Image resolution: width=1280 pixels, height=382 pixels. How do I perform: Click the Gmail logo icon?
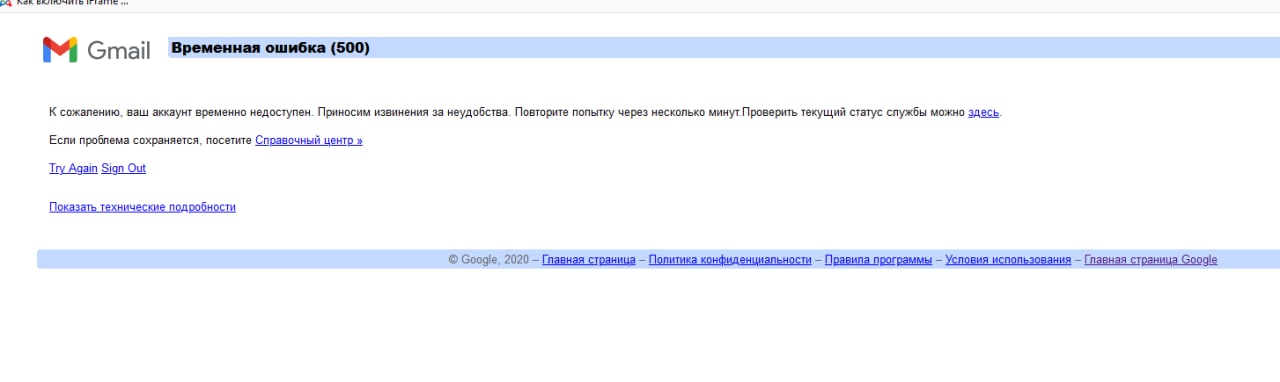pos(60,50)
